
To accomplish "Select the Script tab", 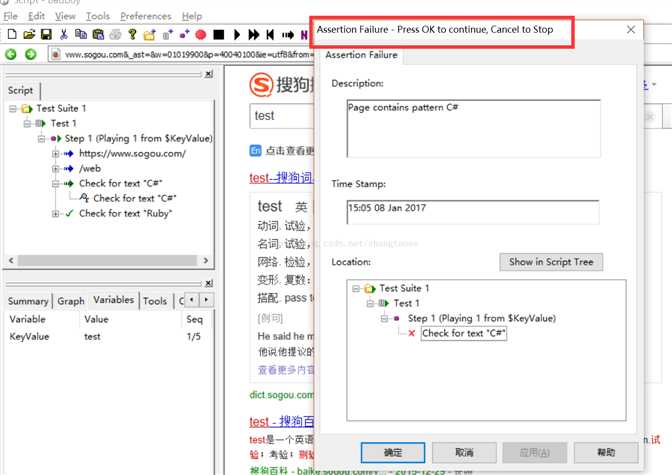I will pyautogui.click(x=21, y=90).
